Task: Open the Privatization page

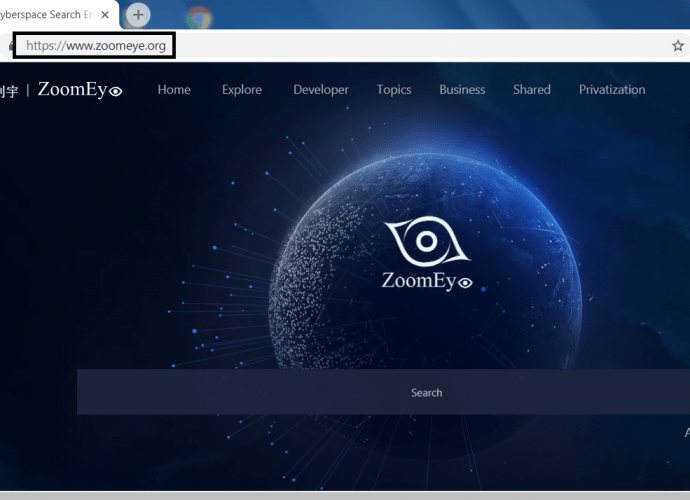Action: (x=612, y=90)
